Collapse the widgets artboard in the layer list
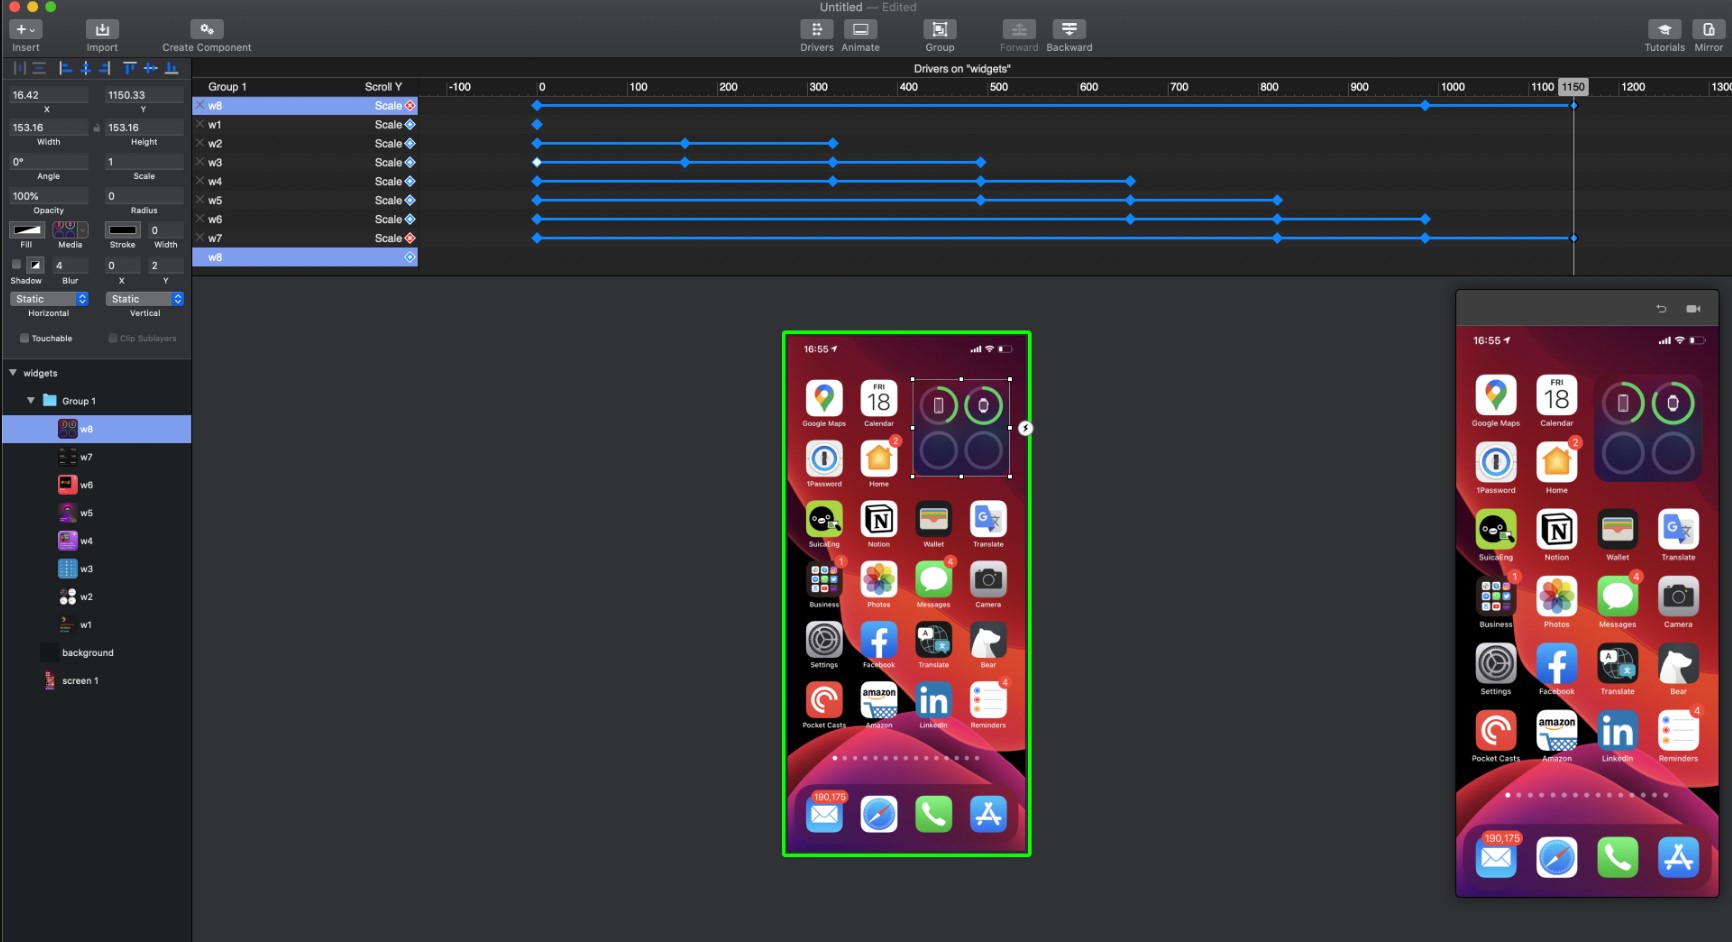The height and width of the screenshot is (942, 1732). pos(13,373)
